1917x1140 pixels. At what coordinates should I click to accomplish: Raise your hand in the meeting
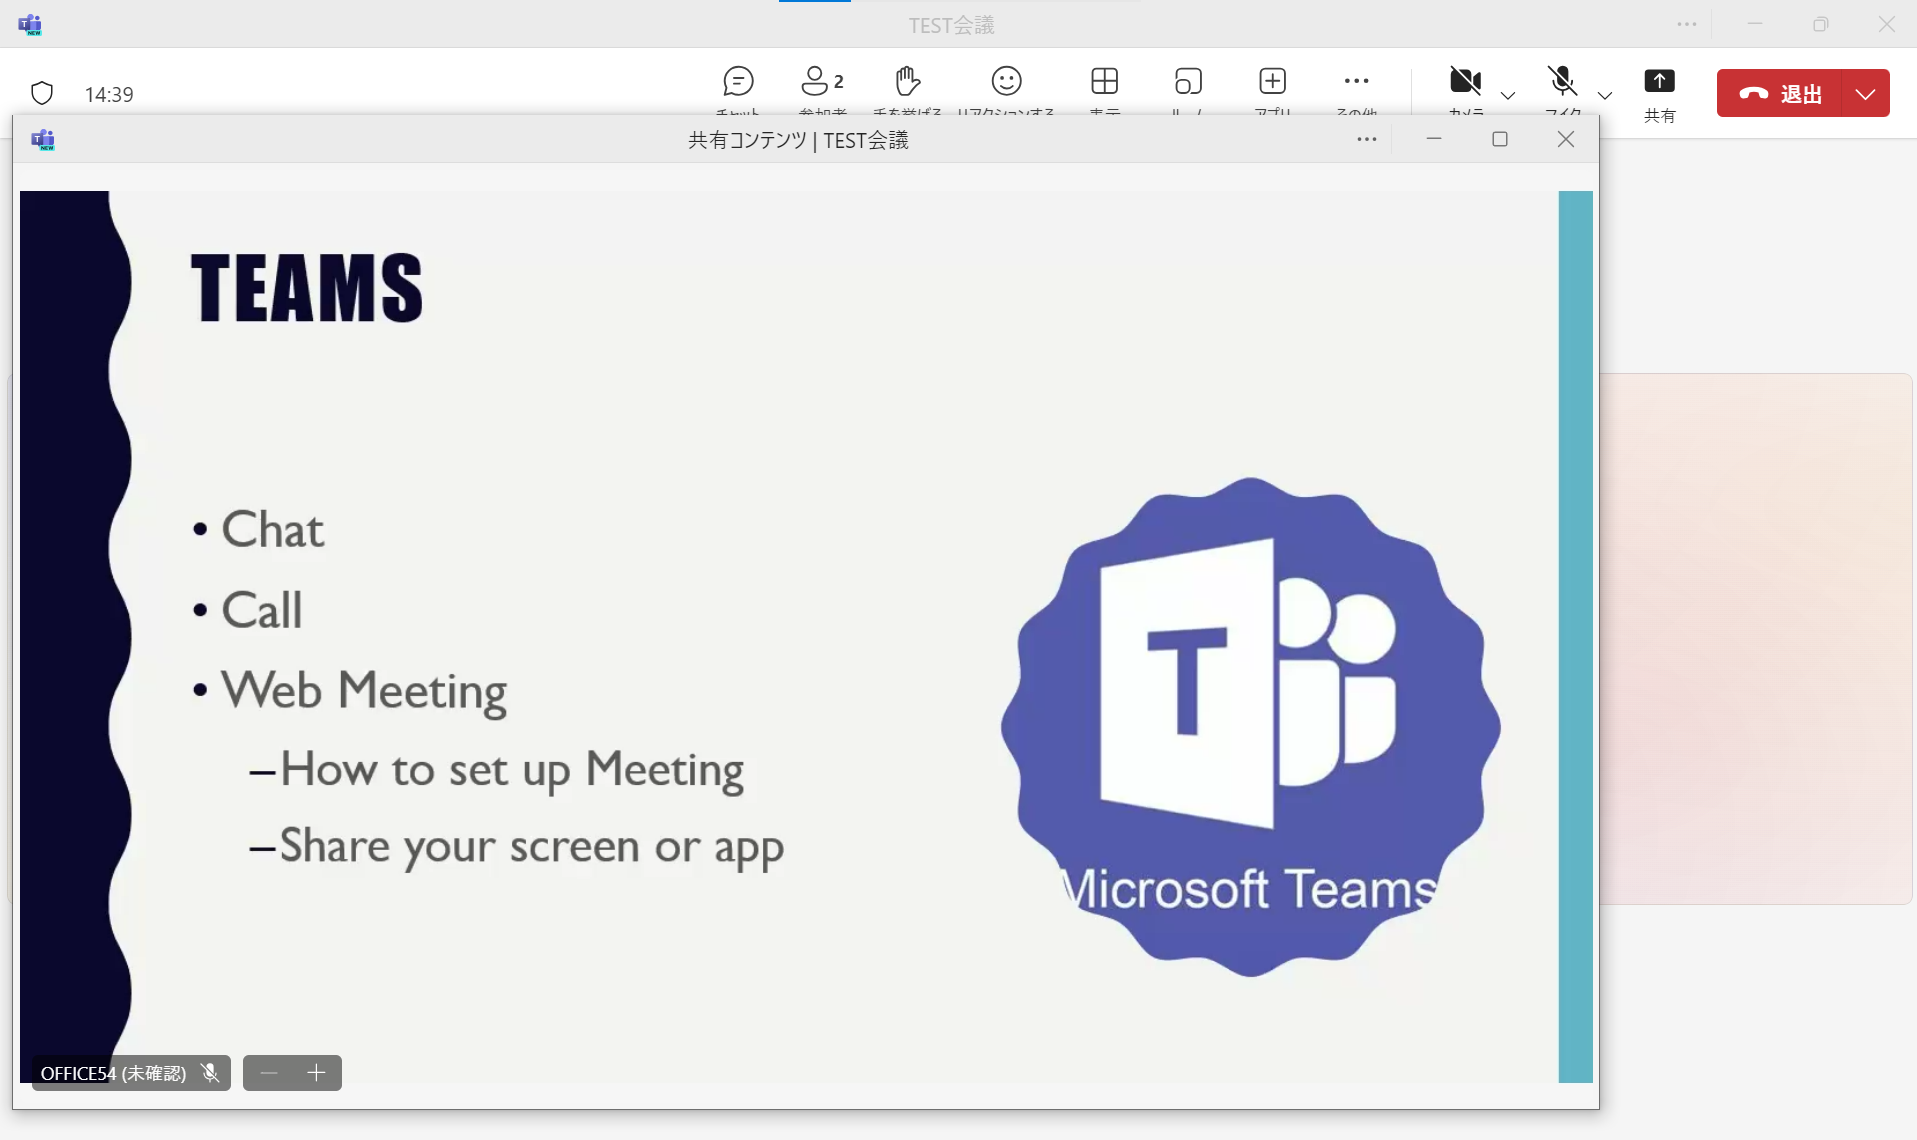tap(907, 81)
